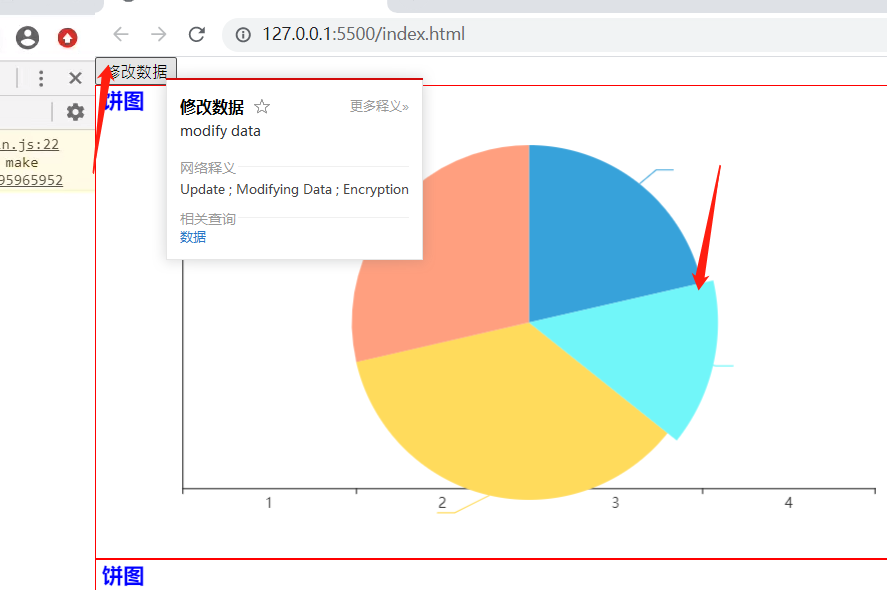This screenshot has height=590, width=887.
Task: Expand the 更多释义 more definitions entry
Action: [379, 106]
